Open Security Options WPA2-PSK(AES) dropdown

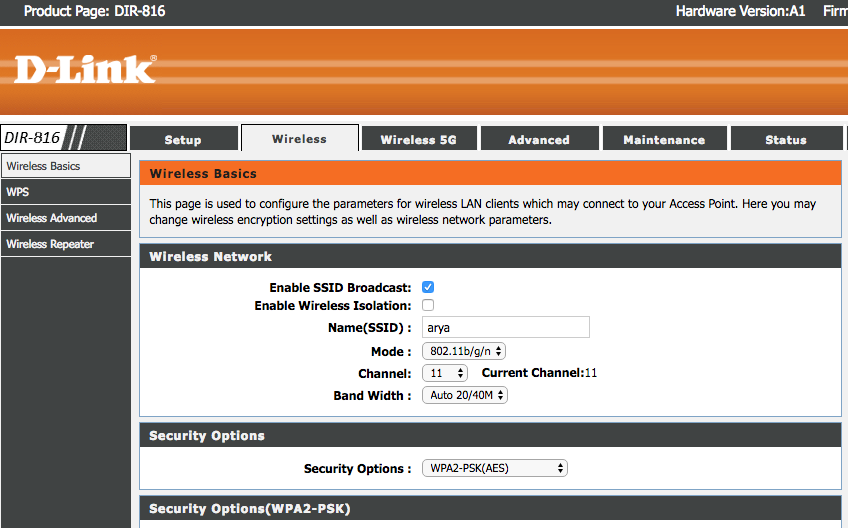494,468
